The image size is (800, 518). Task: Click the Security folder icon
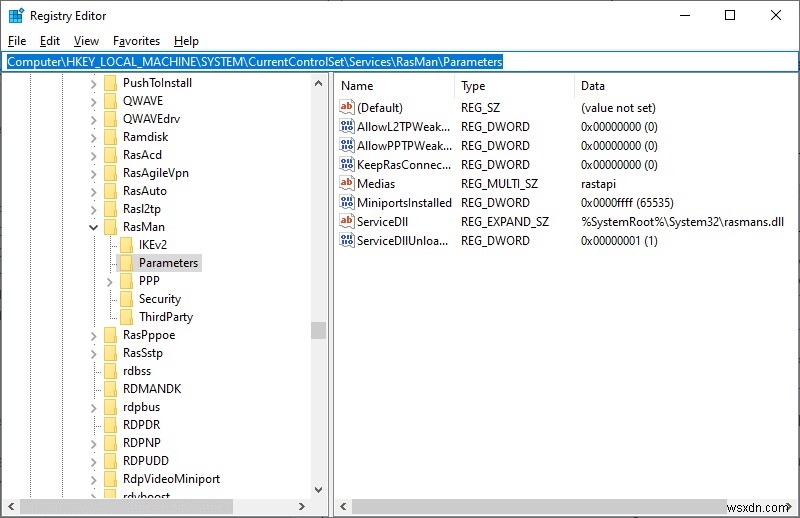coord(127,299)
